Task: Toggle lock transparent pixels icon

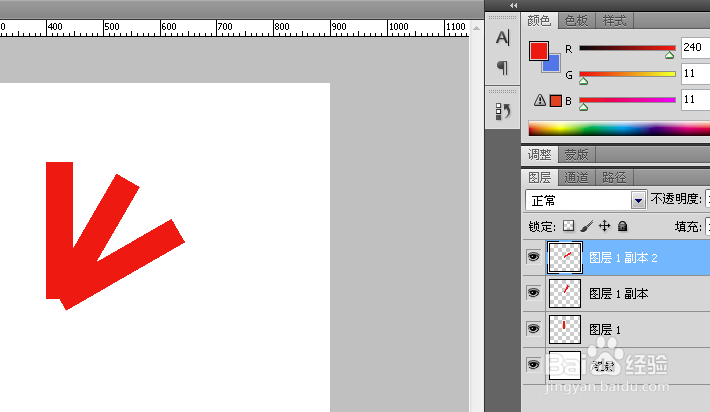Action: pos(568,225)
